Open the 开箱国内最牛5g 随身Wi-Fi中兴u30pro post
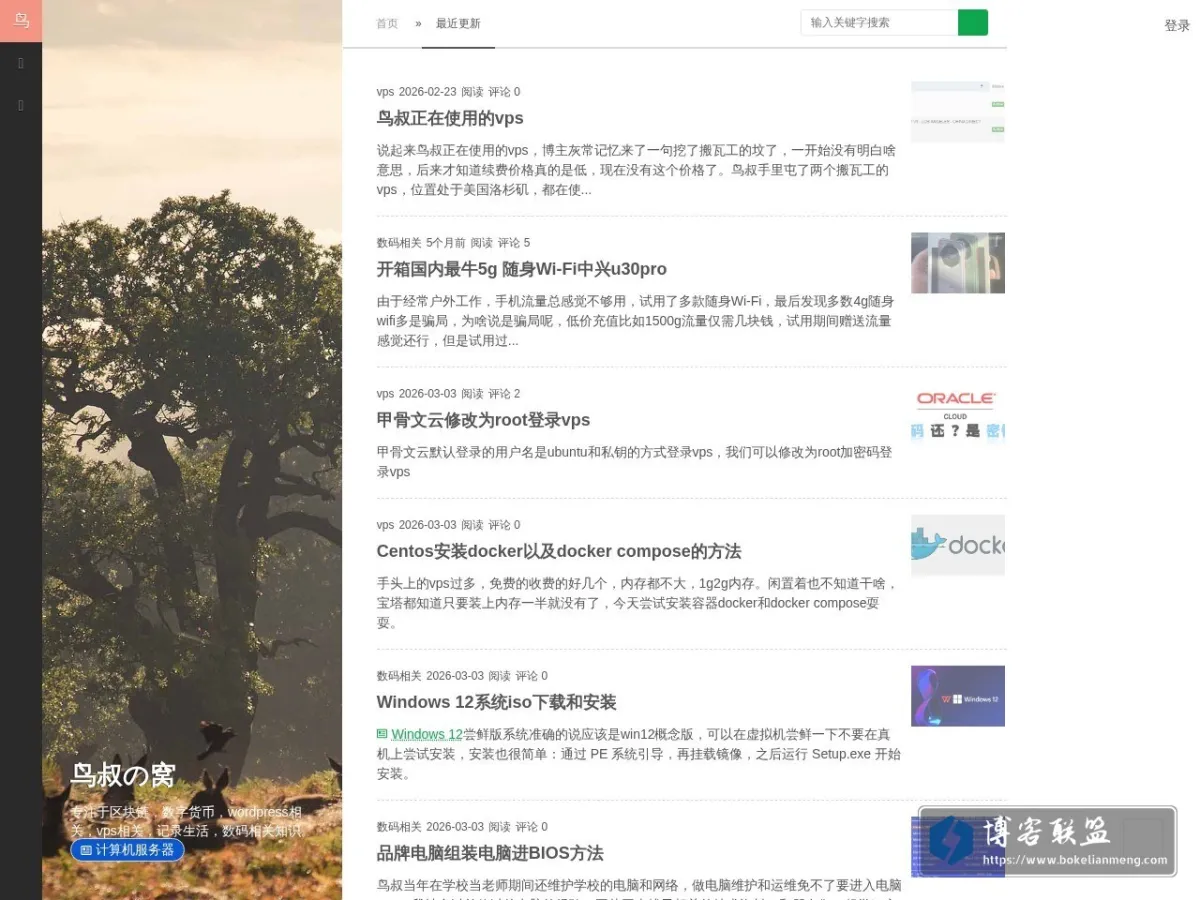 tap(521, 269)
